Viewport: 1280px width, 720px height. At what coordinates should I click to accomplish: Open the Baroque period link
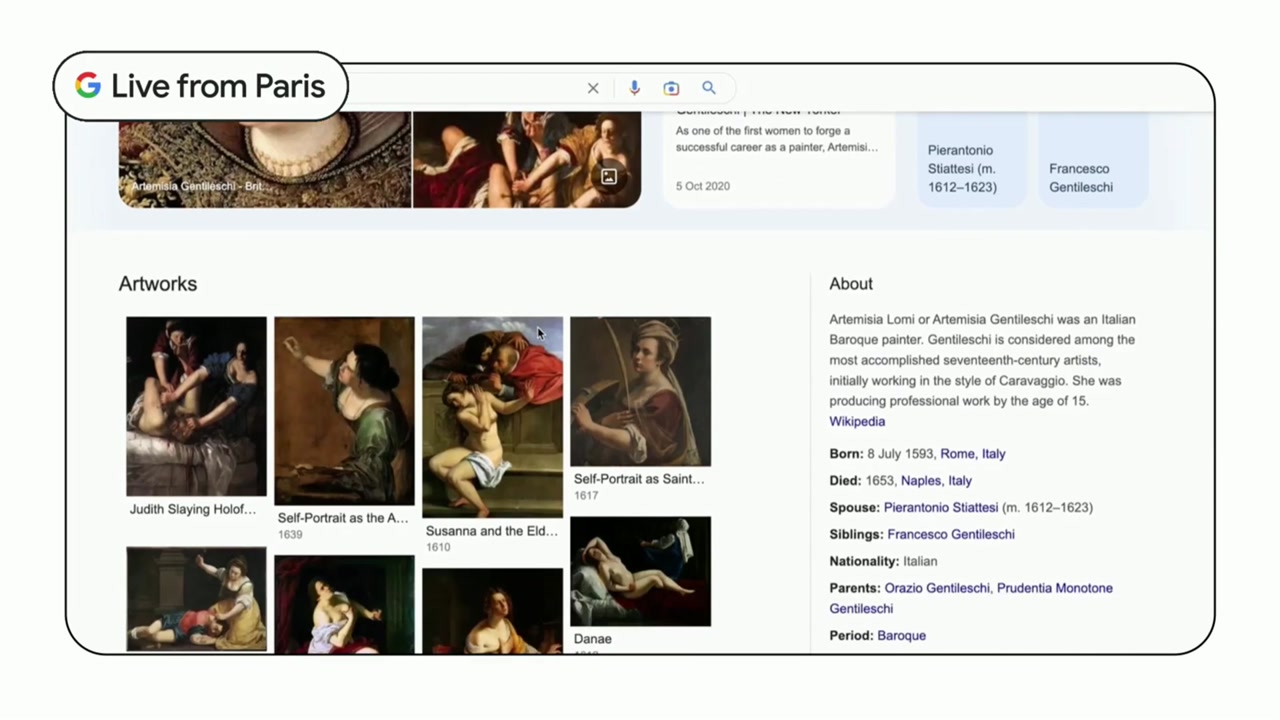[x=902, y=635]
